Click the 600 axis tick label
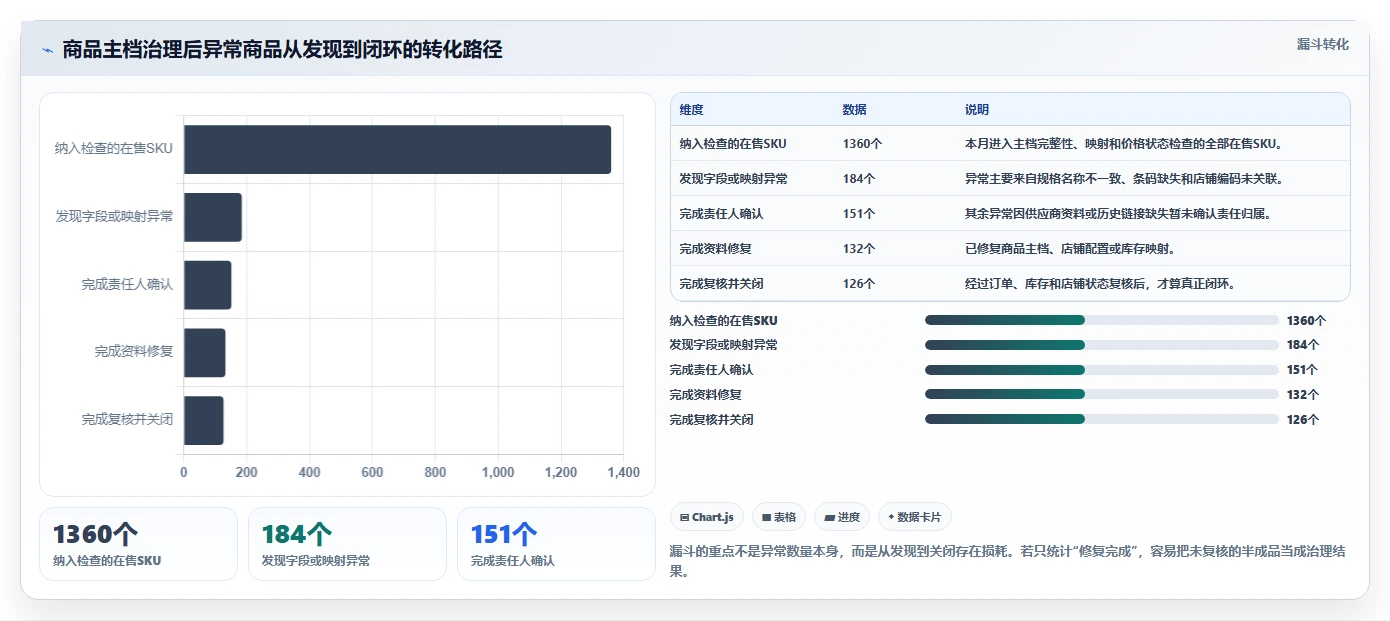The width and height of the screenshot is (1390, 621). point(372,473)
